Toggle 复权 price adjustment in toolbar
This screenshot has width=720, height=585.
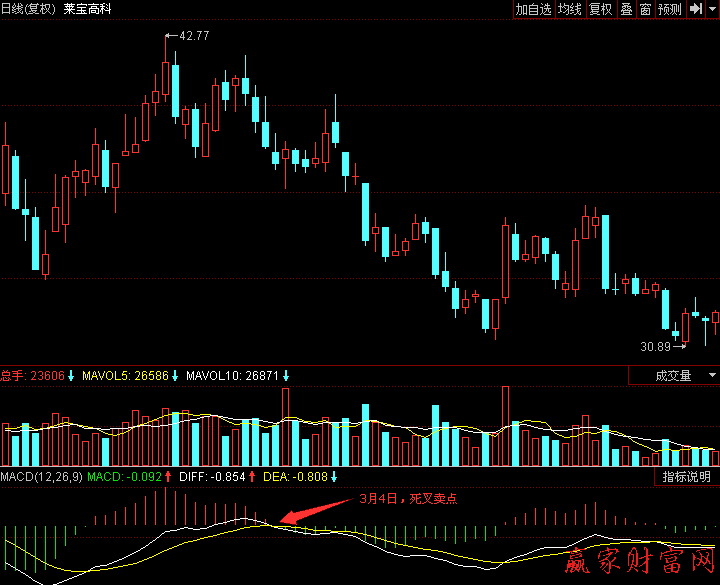click(600, 9)
